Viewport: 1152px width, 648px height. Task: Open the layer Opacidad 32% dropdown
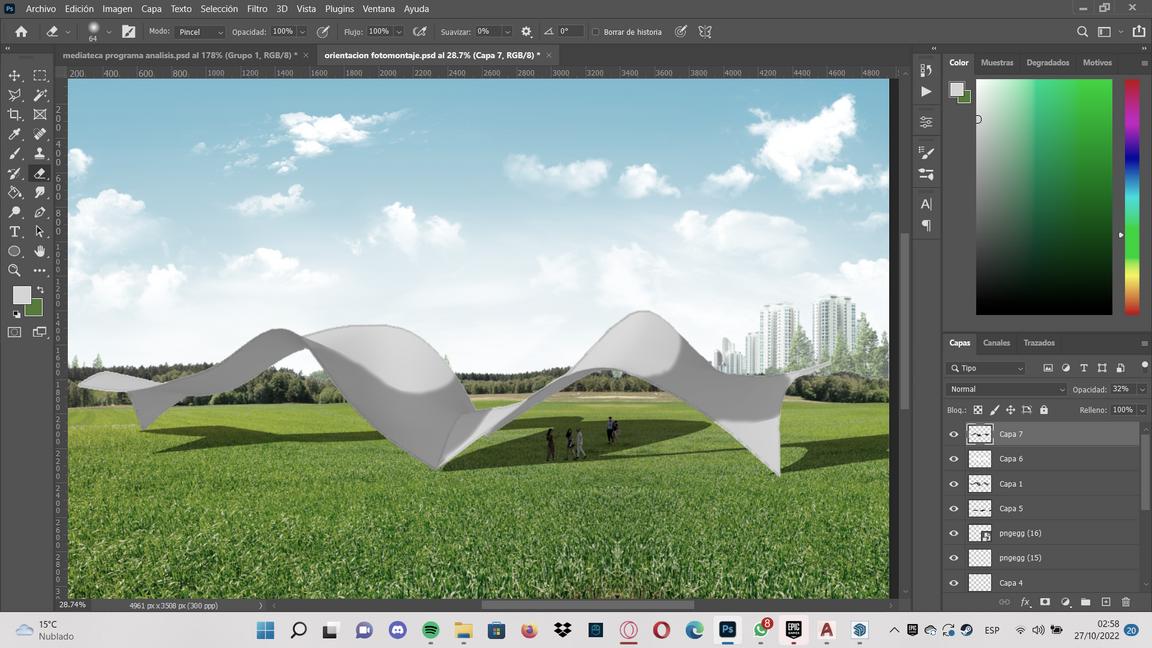[x=1142, y=389]
